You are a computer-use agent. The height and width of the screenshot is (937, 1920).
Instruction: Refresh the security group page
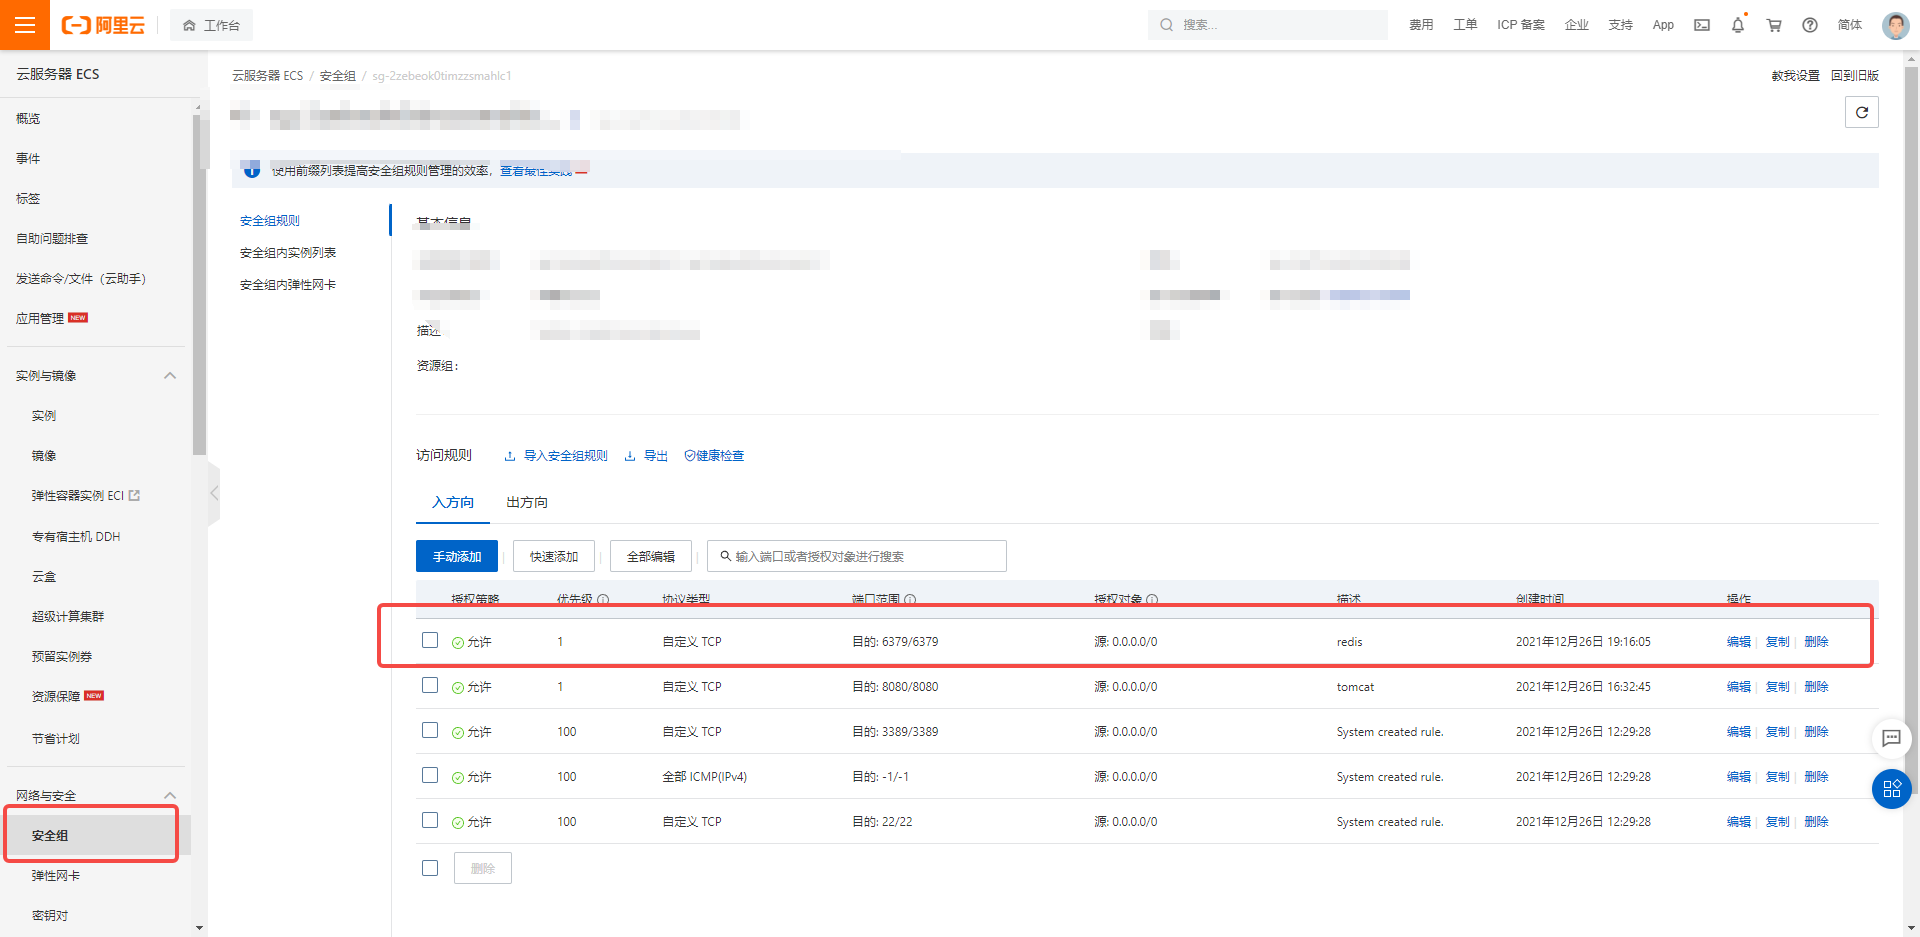tap(1861, 112)
